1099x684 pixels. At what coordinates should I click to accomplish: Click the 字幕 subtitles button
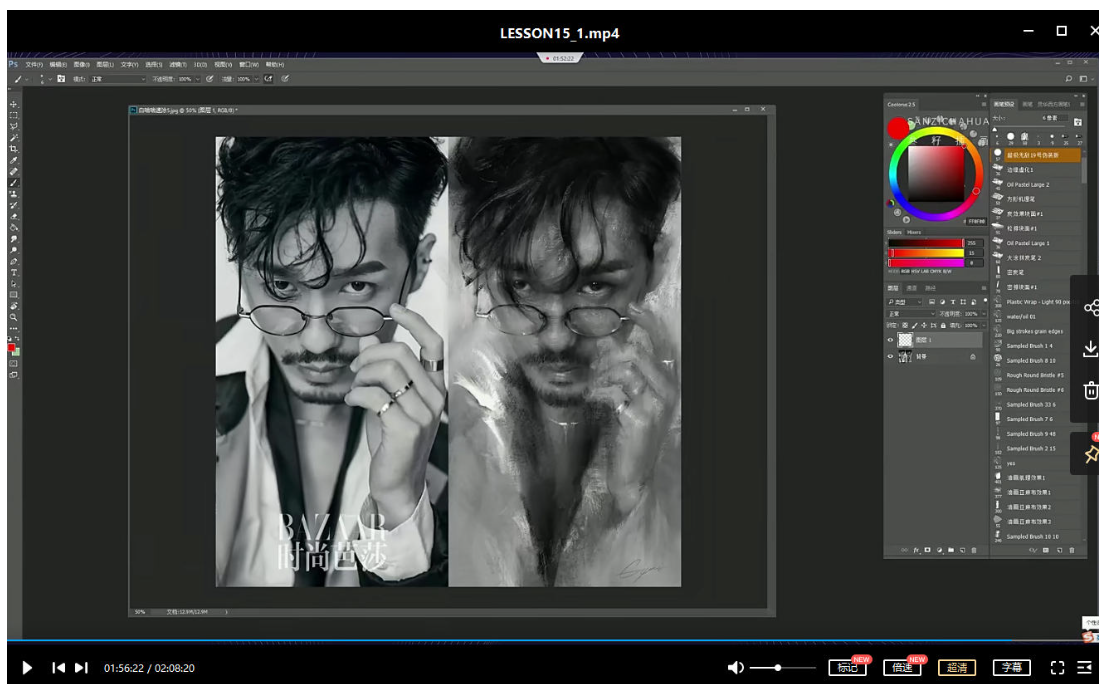(x=1011, y=667)
